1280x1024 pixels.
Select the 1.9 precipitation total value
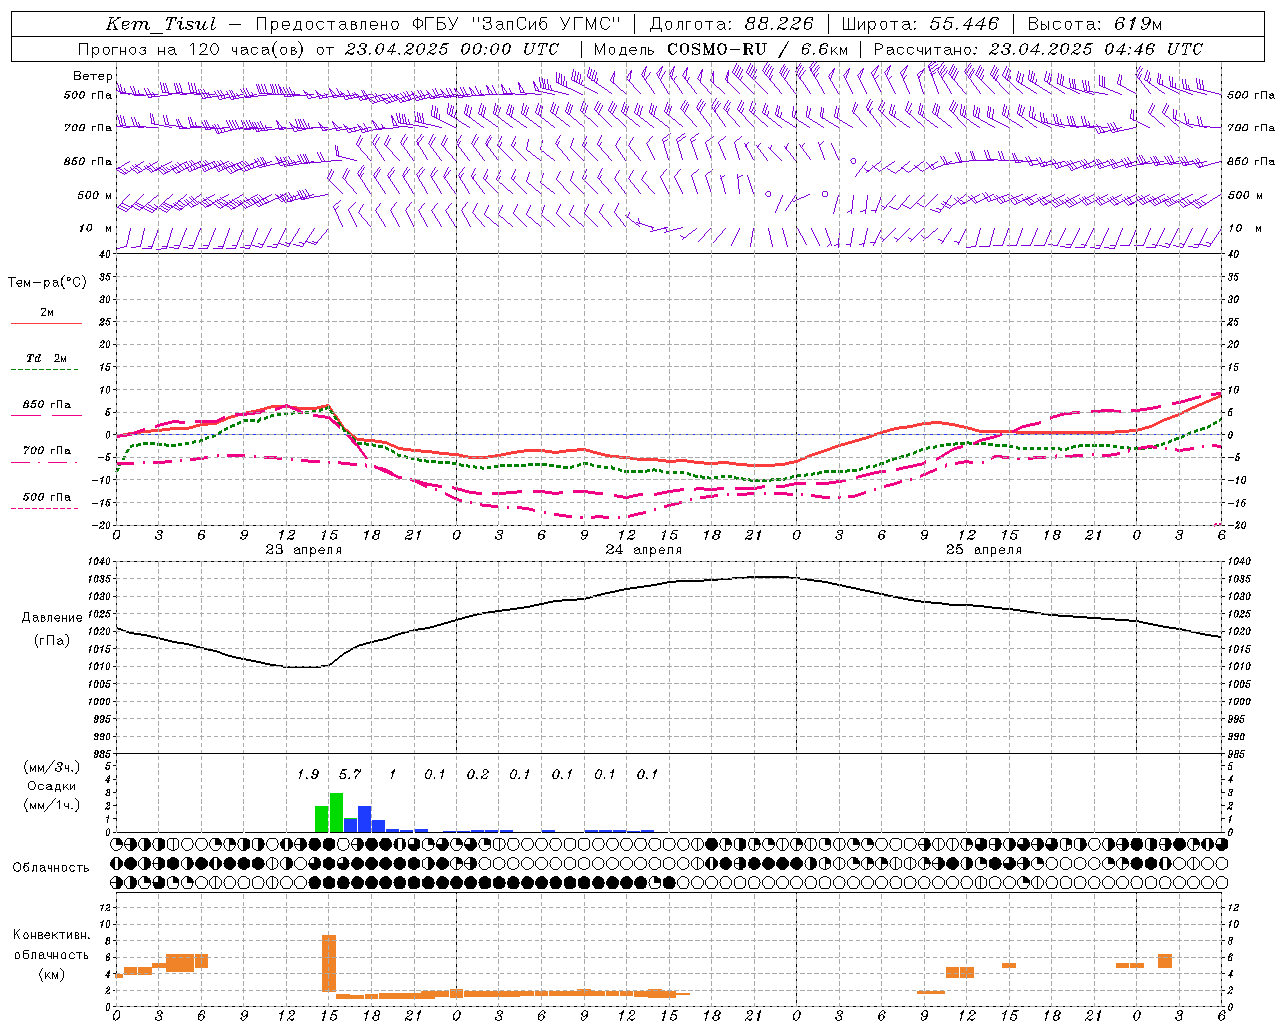[308, 774]
